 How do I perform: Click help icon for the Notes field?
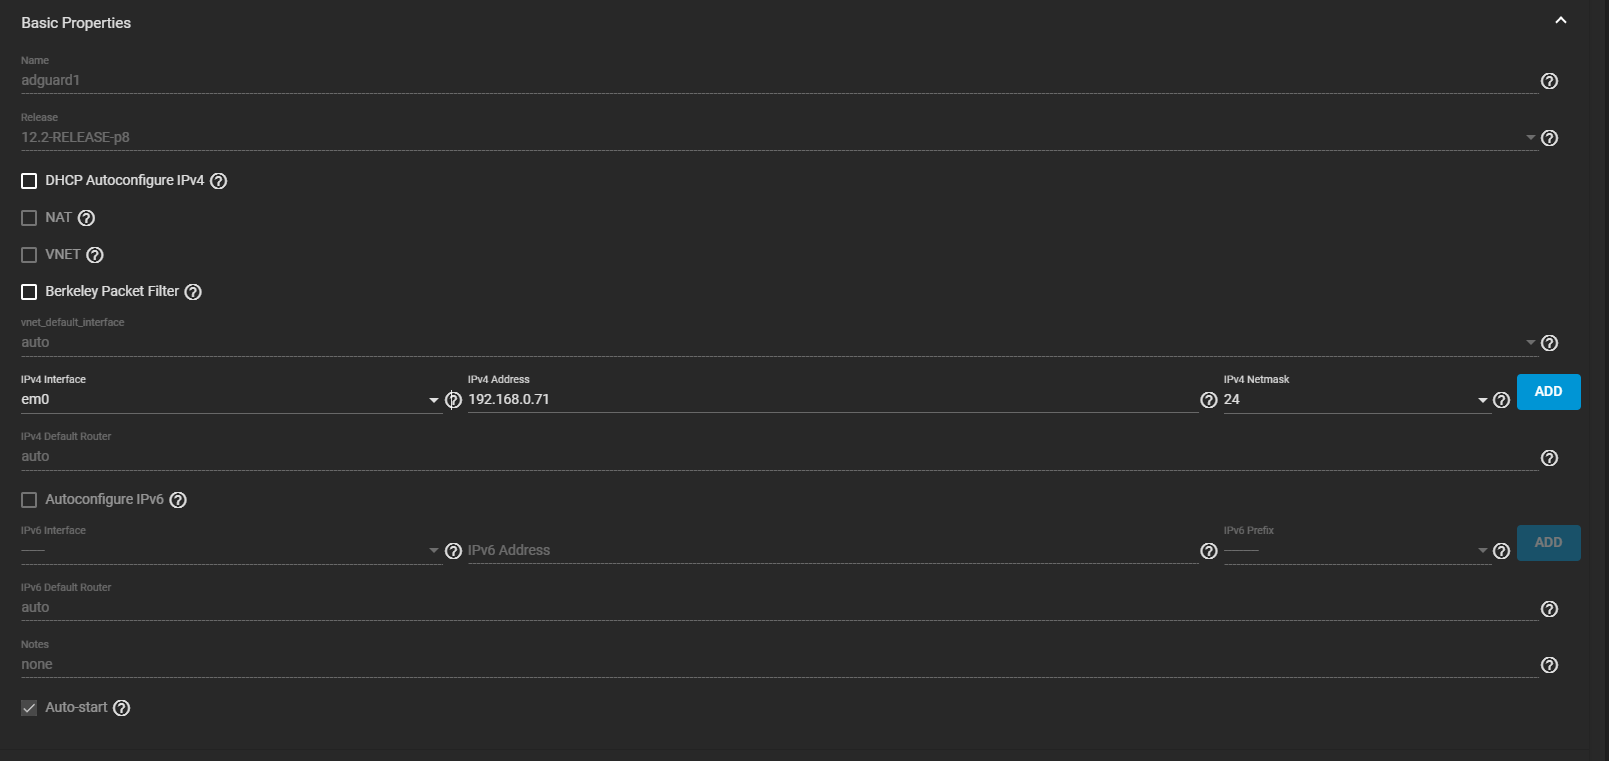1549,665
